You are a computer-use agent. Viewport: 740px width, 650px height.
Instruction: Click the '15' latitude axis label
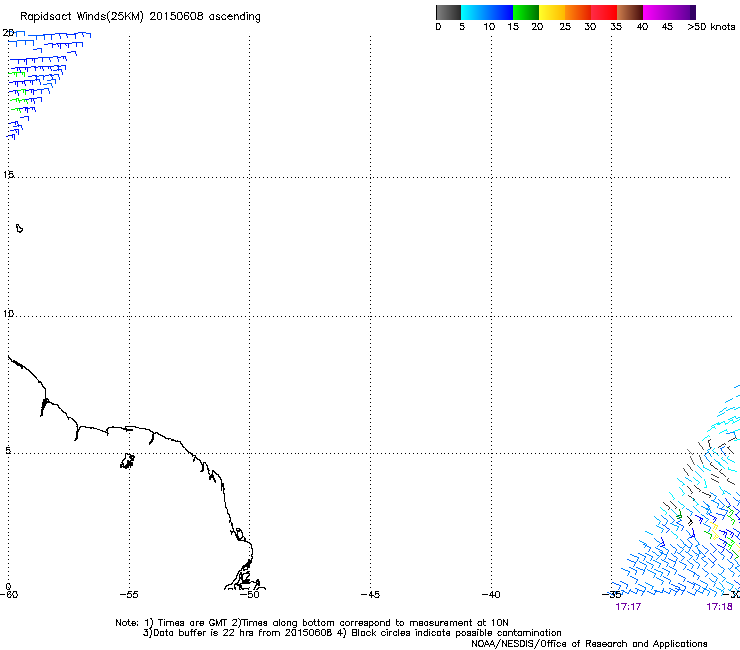(x=8, y=175)
